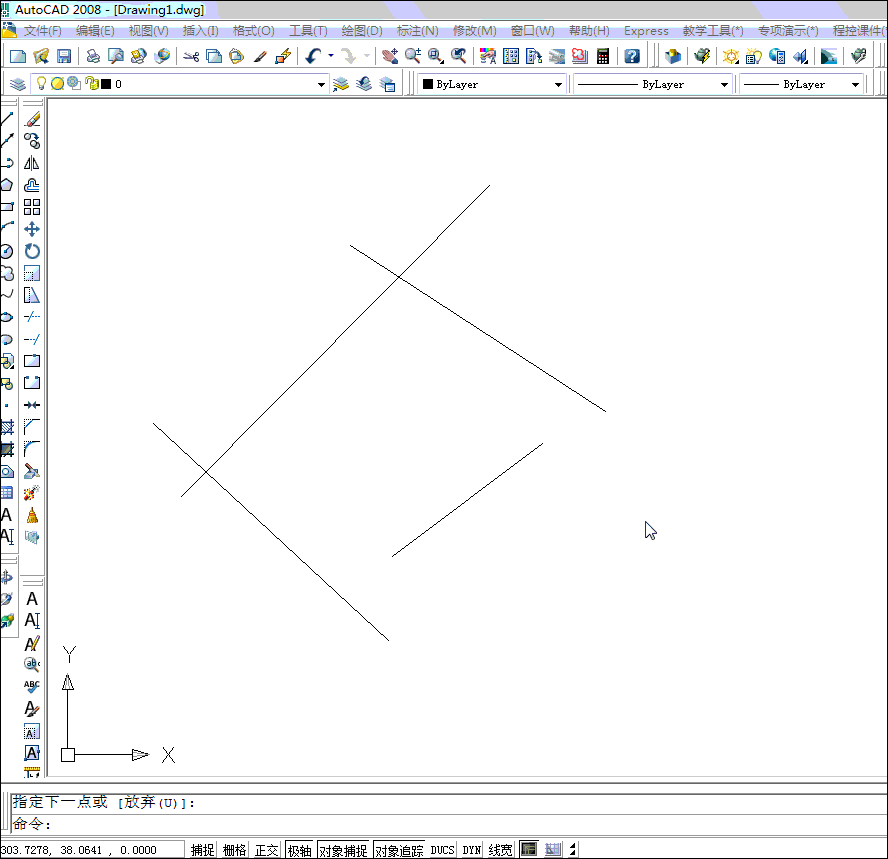Screen dimensions: 888x859
Task: Click the Save icon in toolbar
Action: [64, 56]
